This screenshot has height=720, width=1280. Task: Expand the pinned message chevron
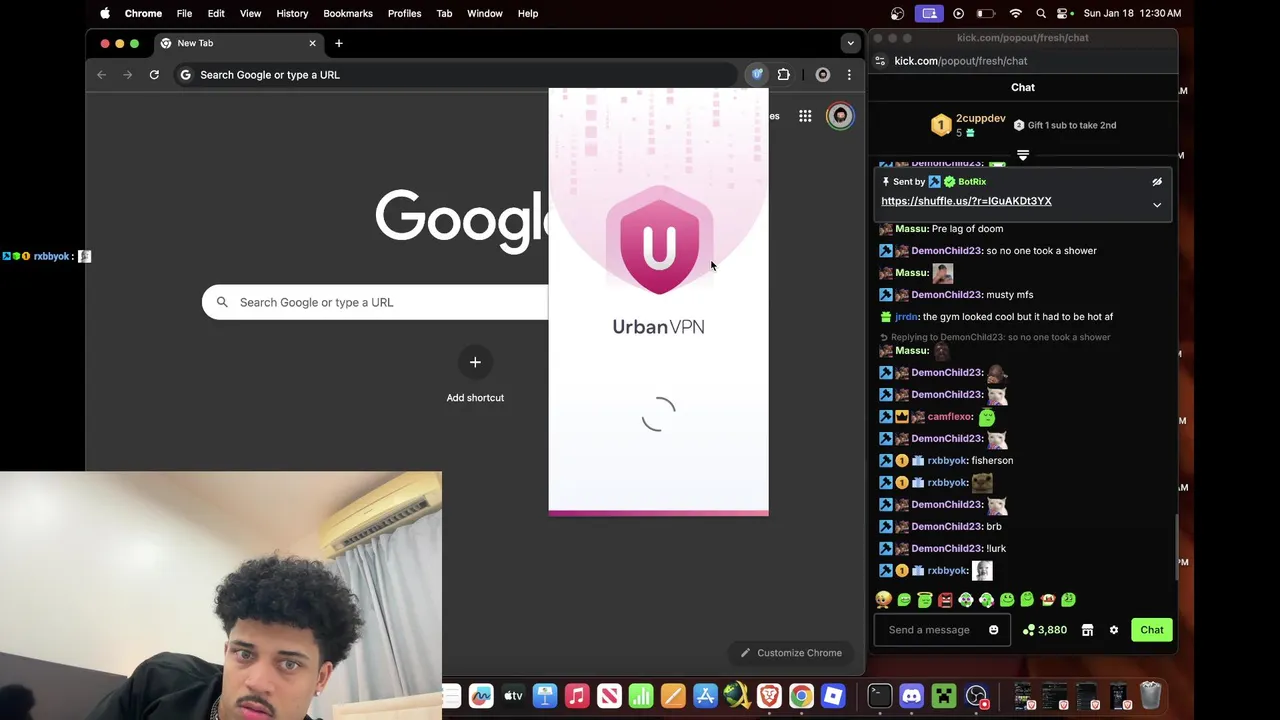coord(1157,205)
